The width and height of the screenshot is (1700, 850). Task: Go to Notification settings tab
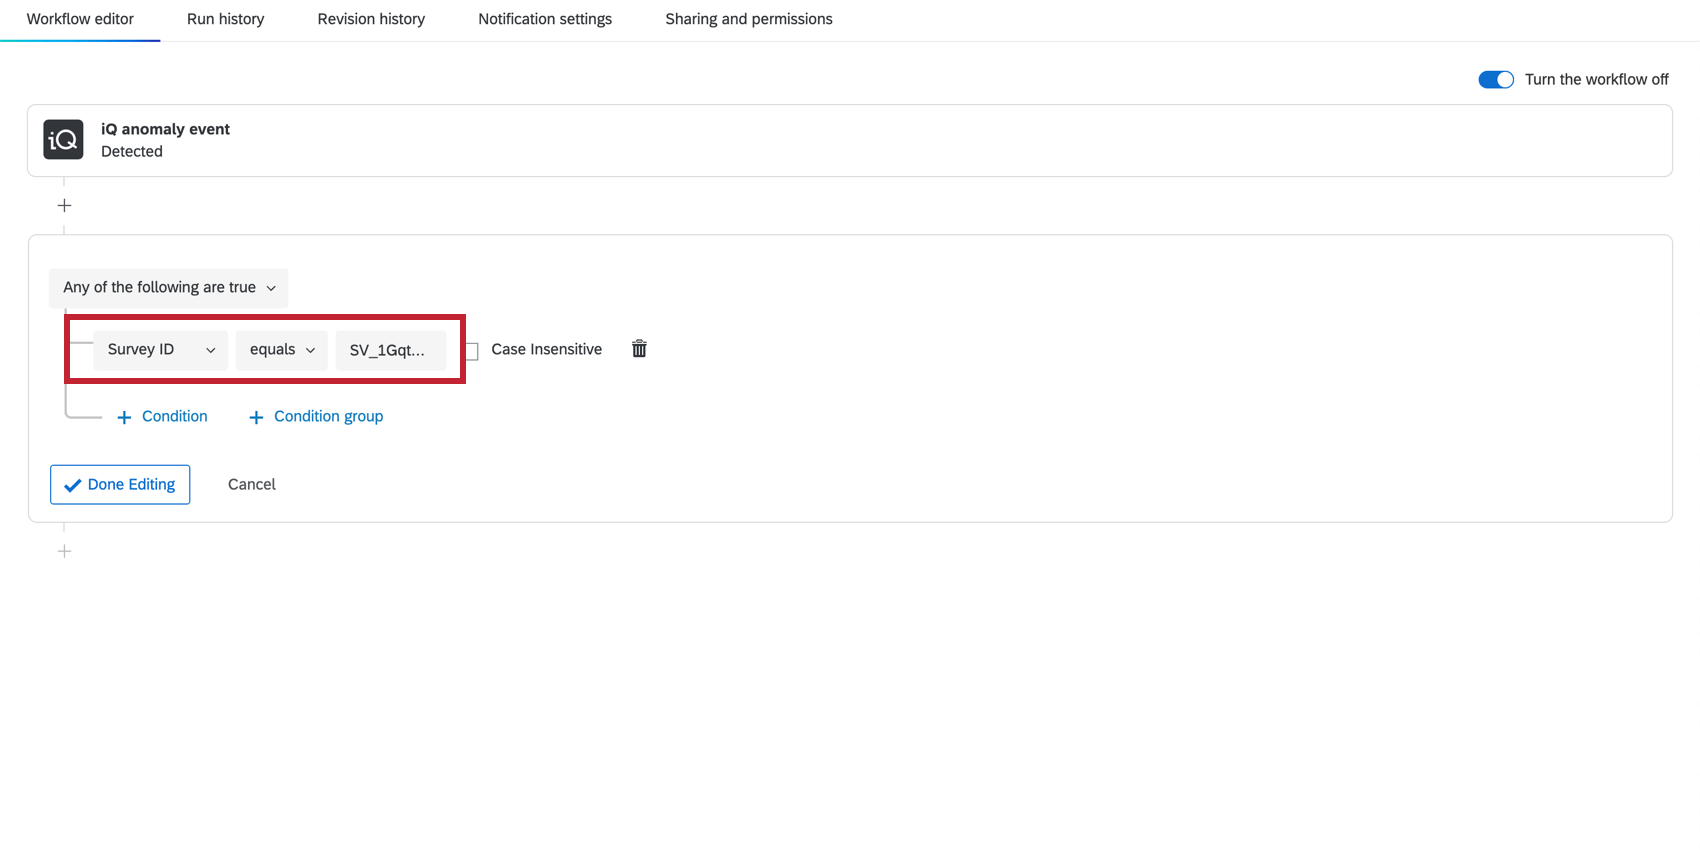545,19
